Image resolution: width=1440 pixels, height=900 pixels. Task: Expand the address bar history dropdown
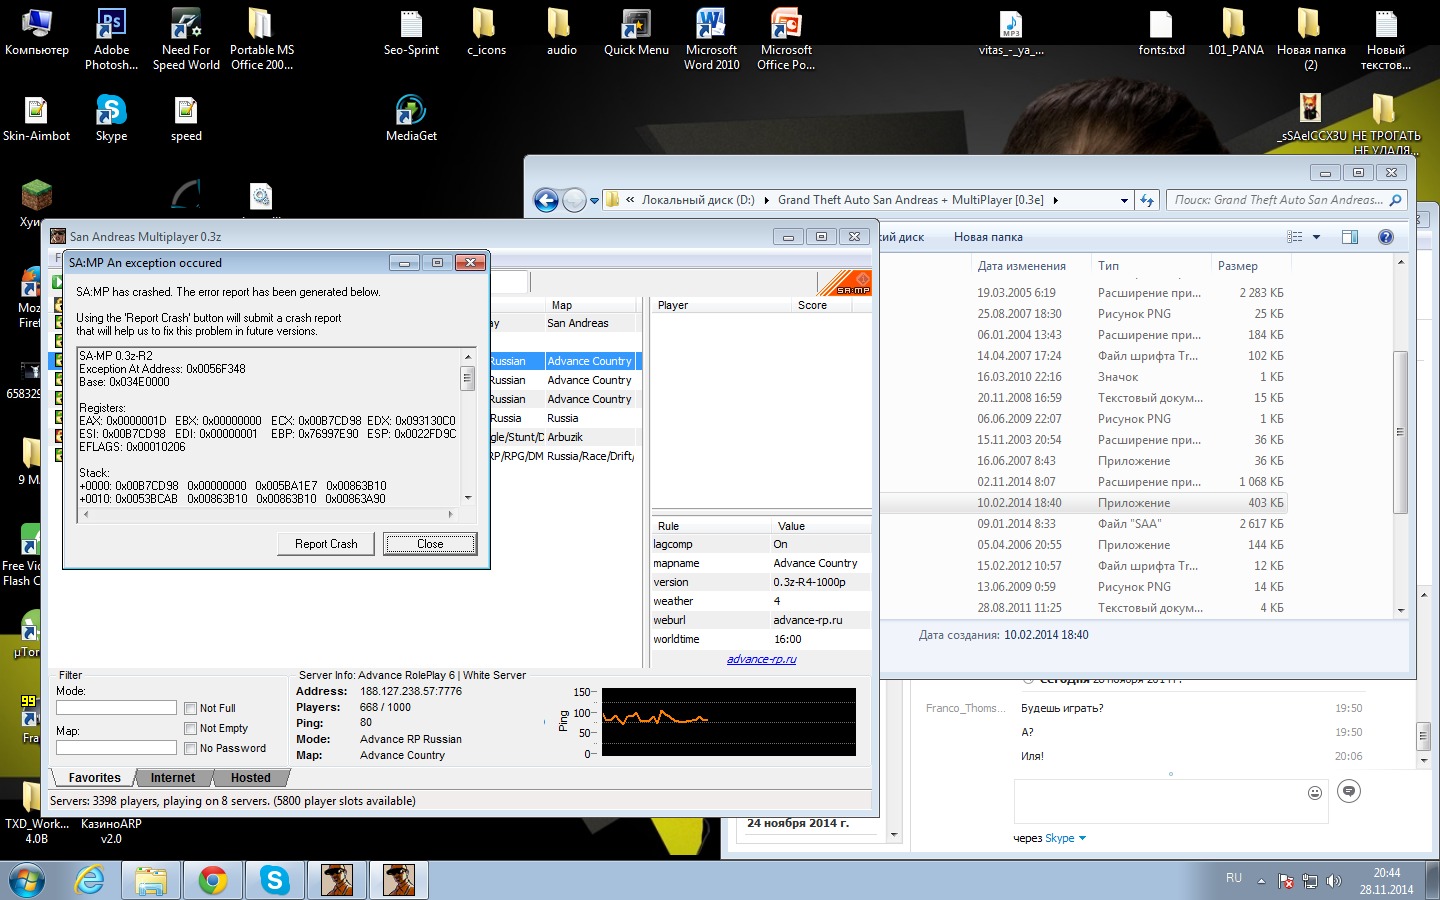pyautogui.click(x=1124, y=200)
